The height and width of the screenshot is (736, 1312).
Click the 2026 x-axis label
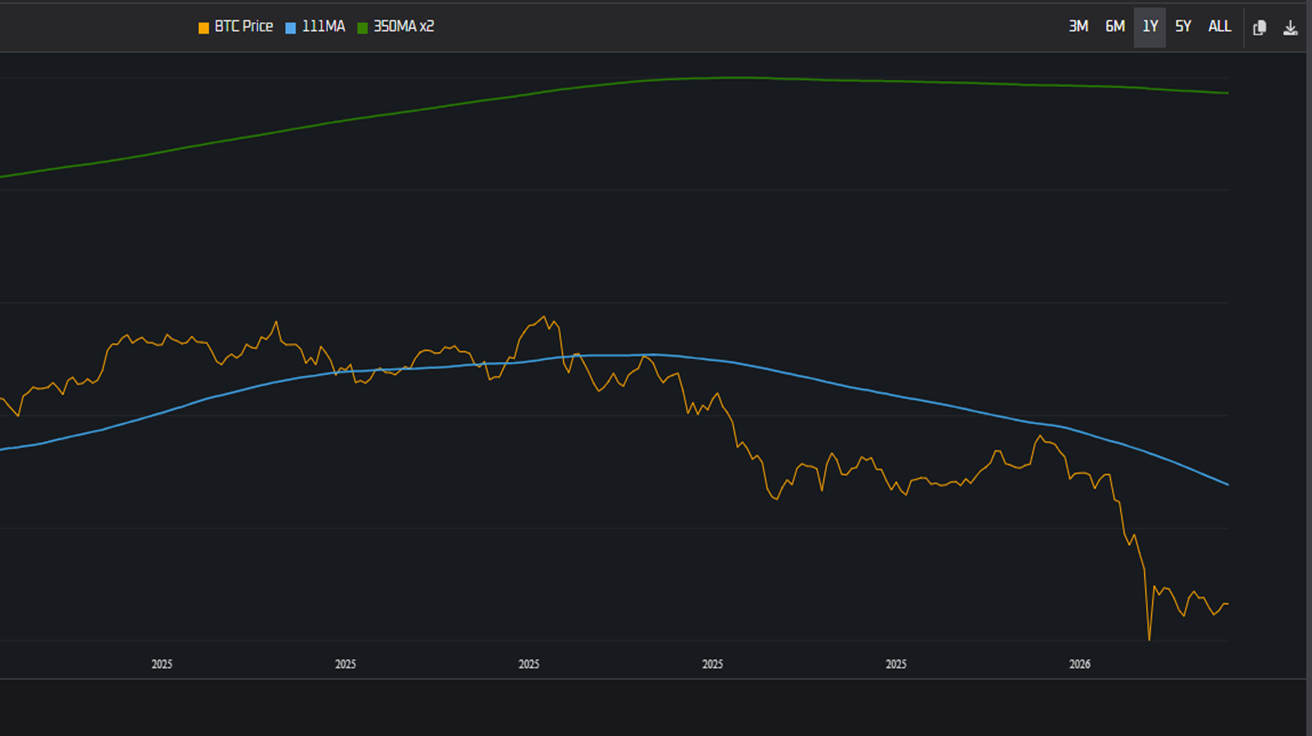[x=1079, y=664]
